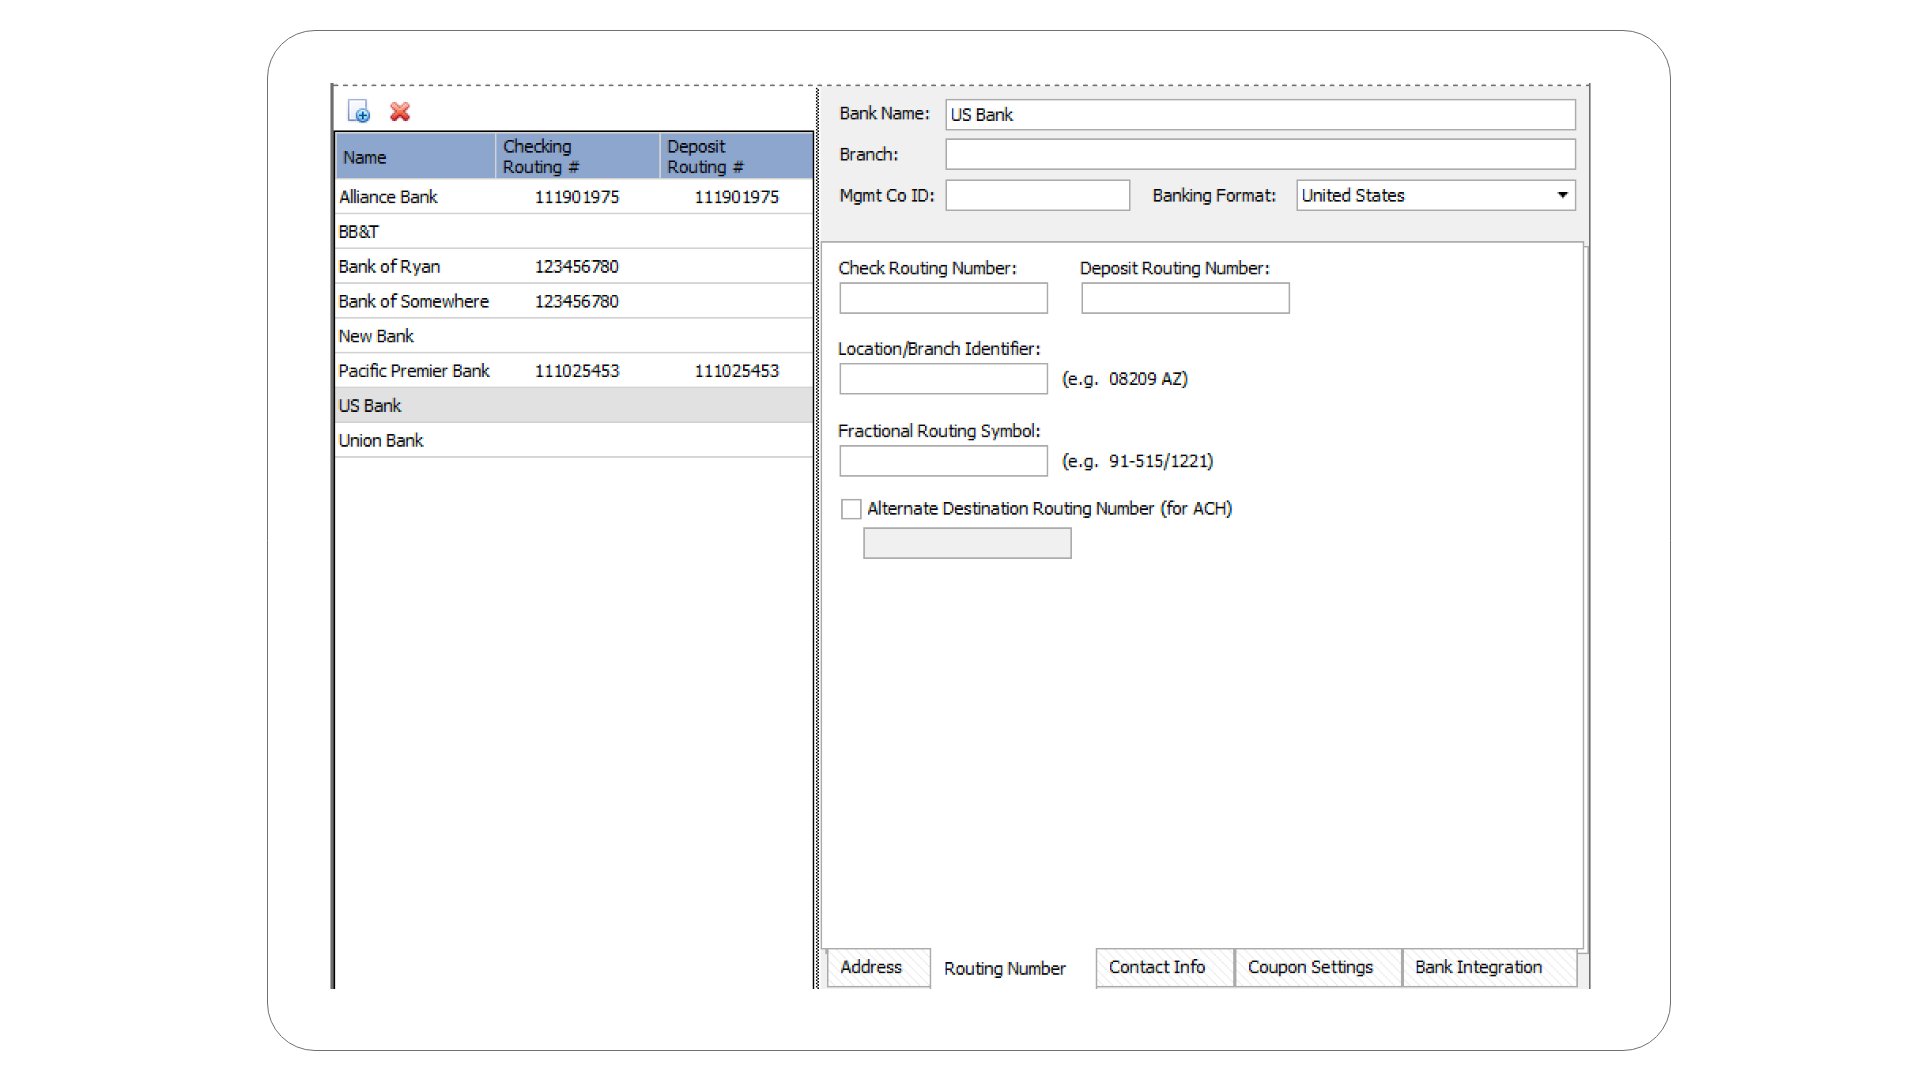Viewport: 1920px width, 1080px height.
Task: Select the Routing Number tab
Action: pyautogui.click(x=1005, y=968)
